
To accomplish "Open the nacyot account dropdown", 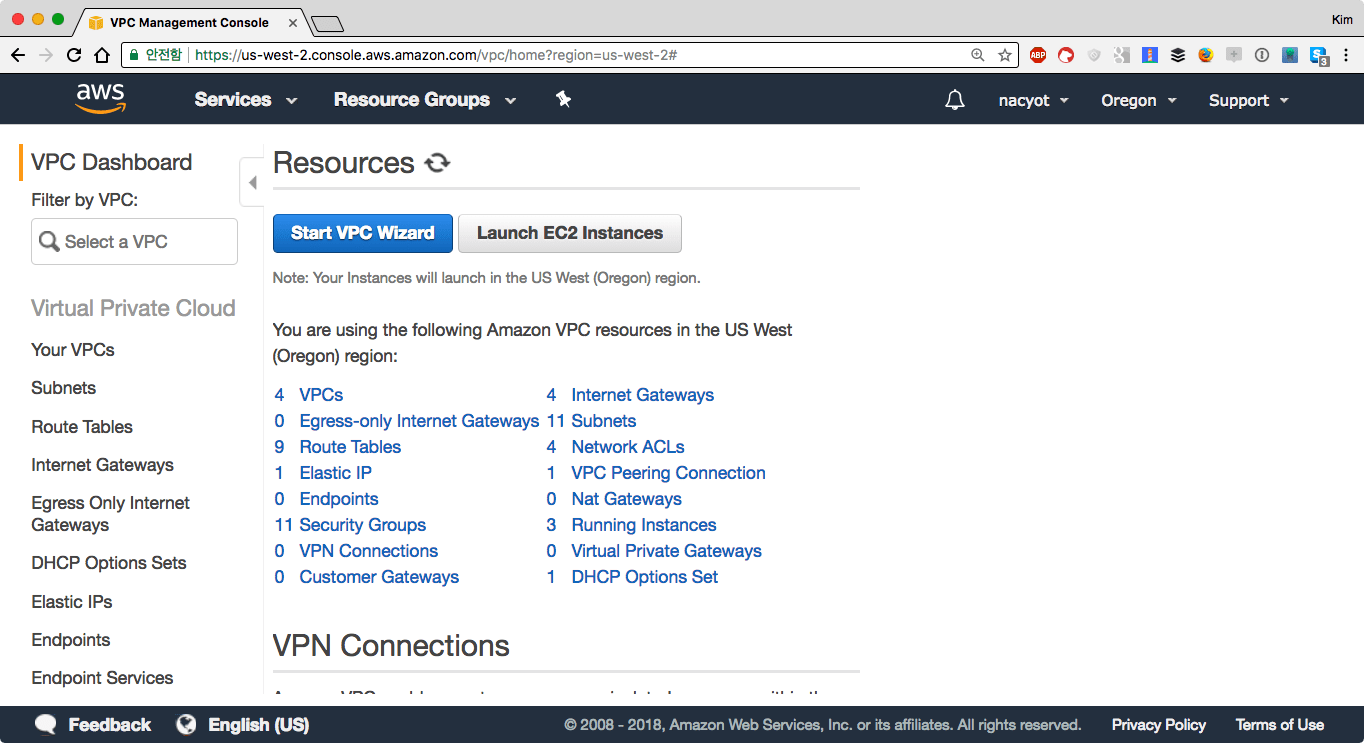I will (x=1033, y=100).
